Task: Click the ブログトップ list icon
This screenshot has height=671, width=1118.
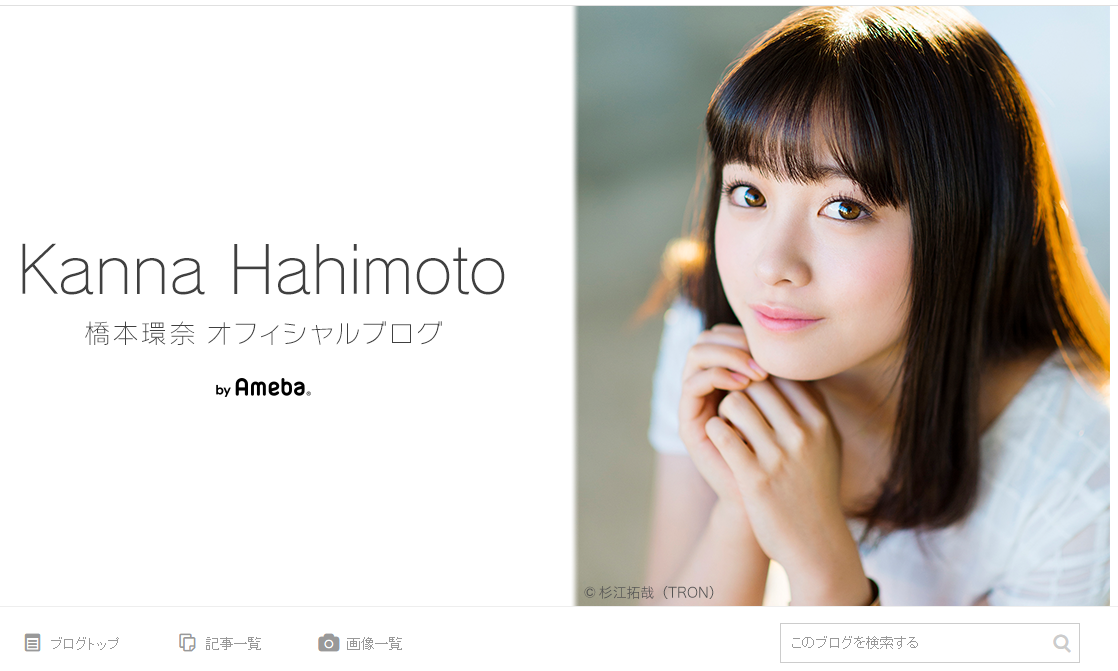Action: coord(32,642)
